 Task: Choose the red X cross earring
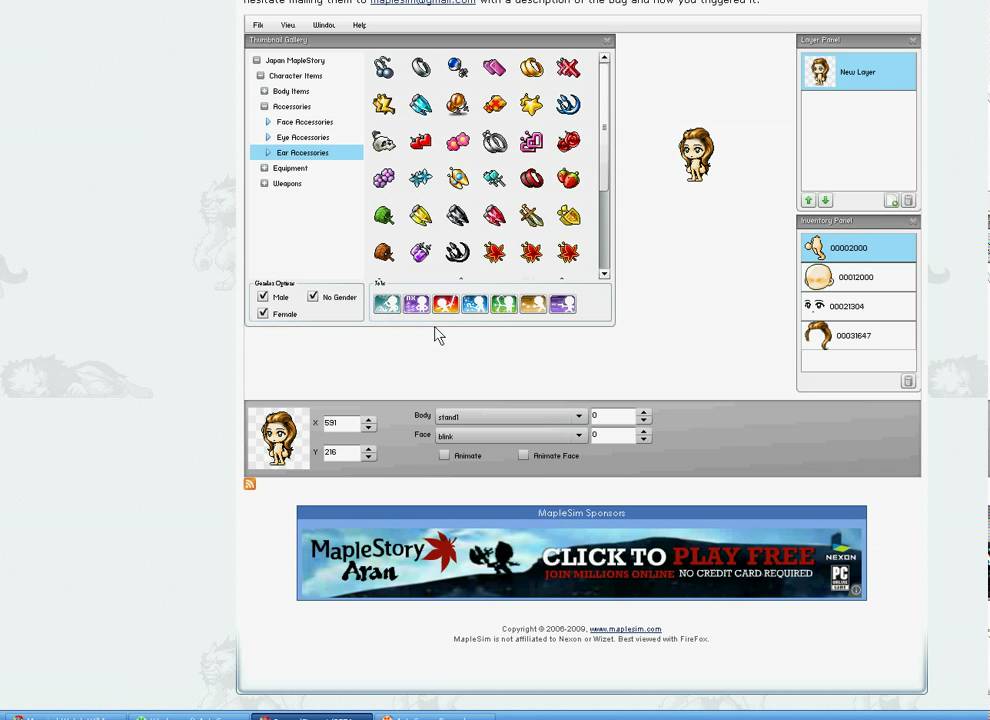568,67
